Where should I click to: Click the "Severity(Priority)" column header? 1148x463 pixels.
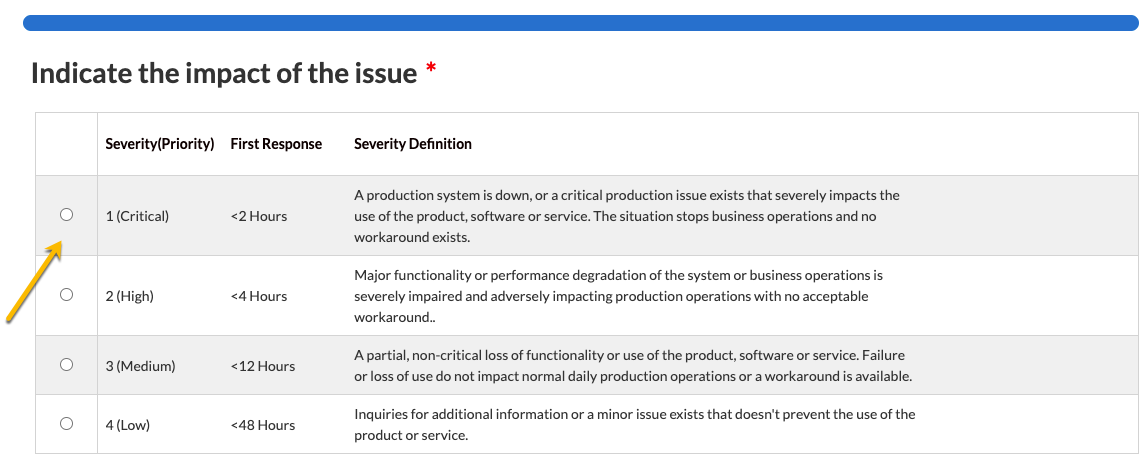(160, 144)
